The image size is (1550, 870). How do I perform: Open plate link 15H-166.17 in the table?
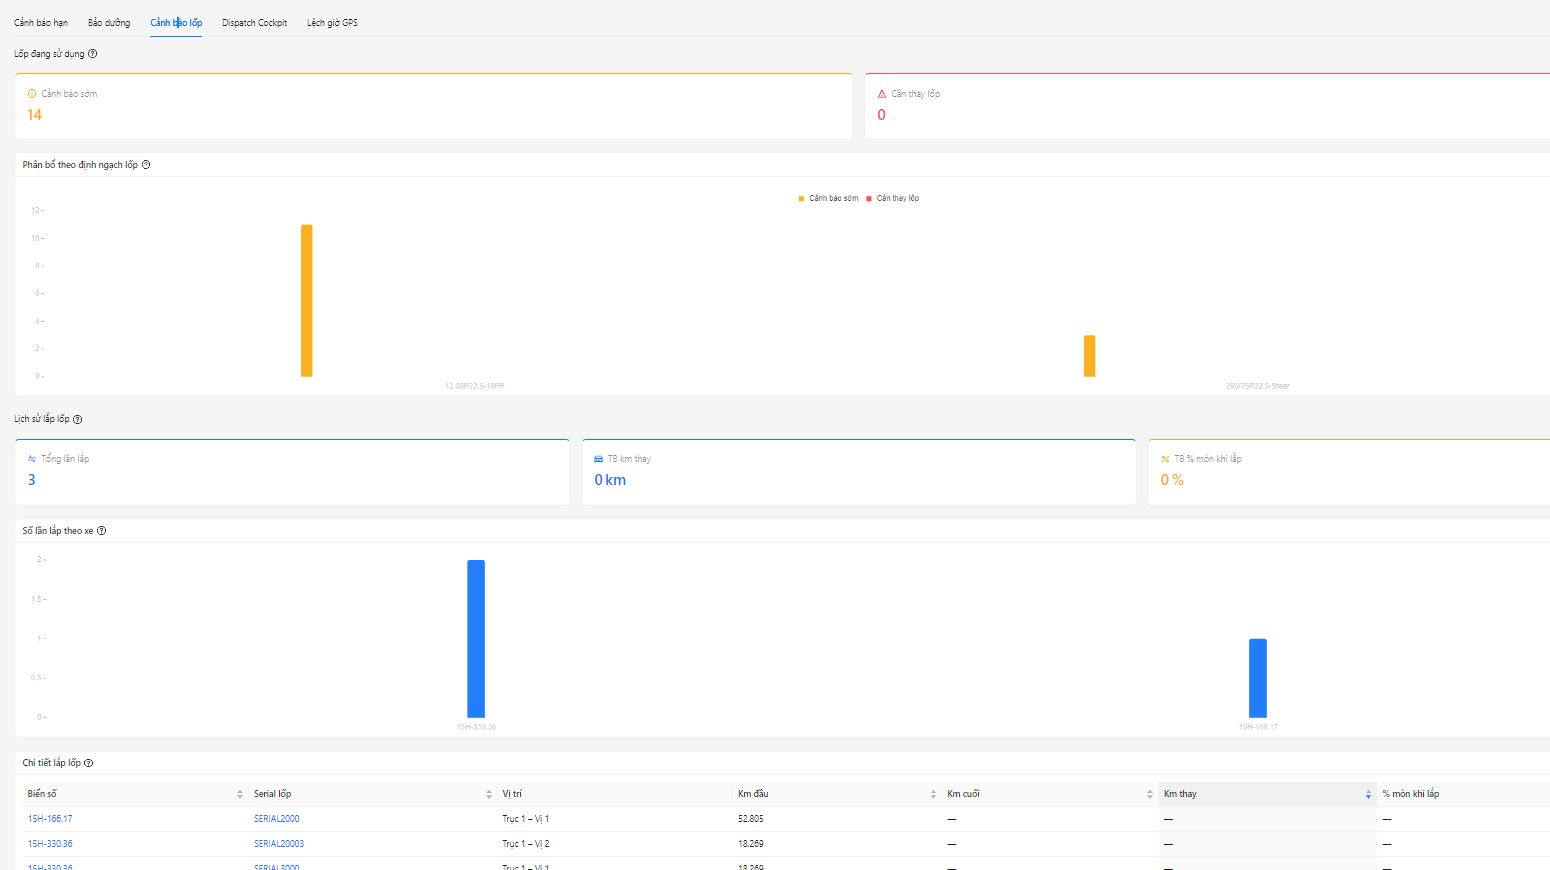click(x=50, y=819)
